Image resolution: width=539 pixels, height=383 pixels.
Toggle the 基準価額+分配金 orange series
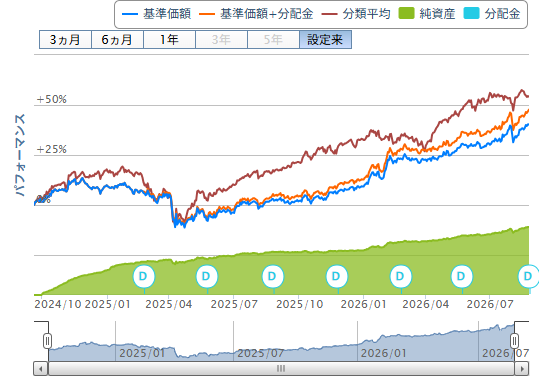[x=256, y=14]
